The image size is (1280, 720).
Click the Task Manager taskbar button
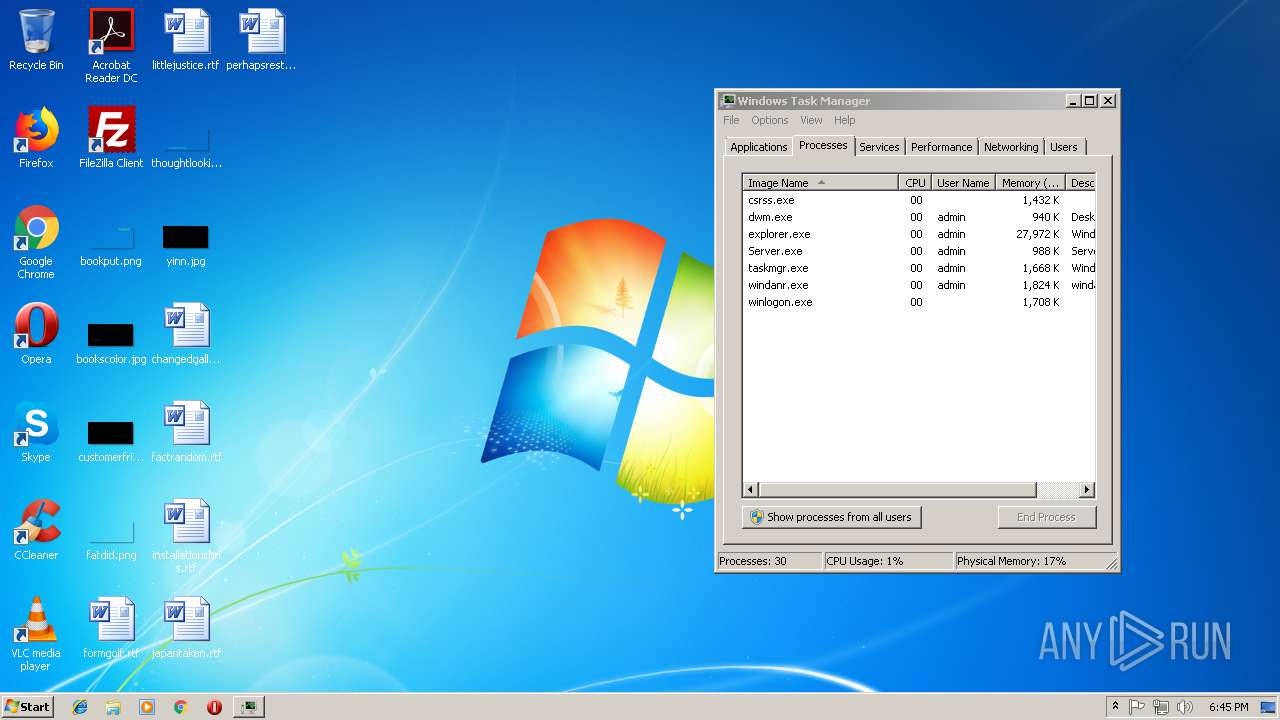click(x=248, y=707)
